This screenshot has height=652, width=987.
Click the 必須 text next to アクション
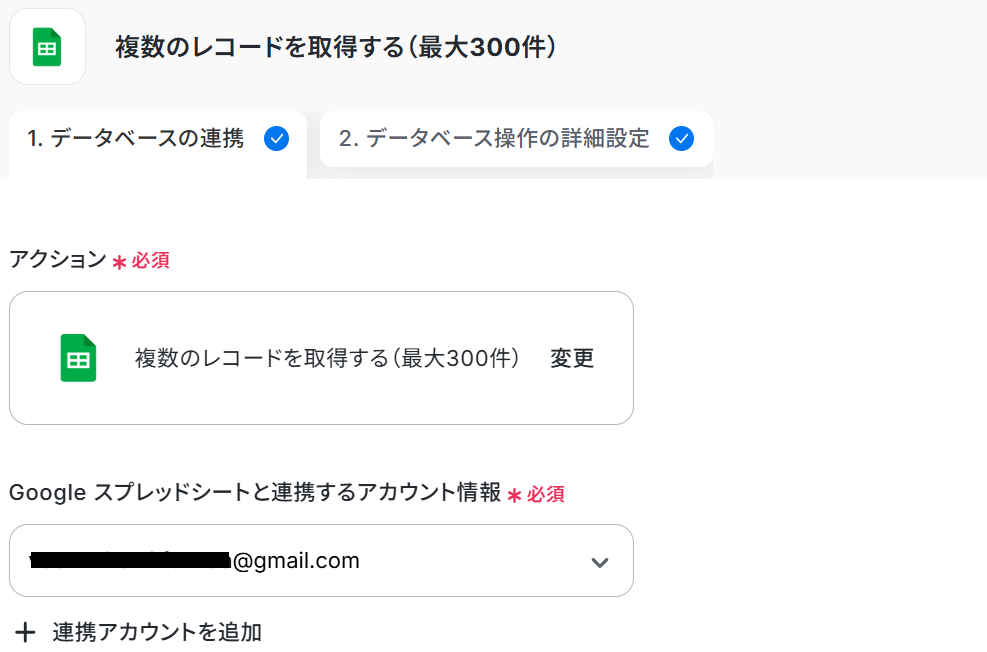151,261
